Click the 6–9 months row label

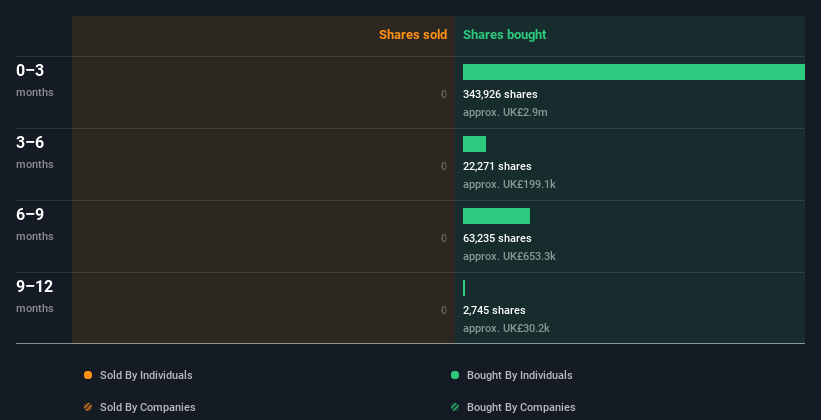click(x=35, y=224)
